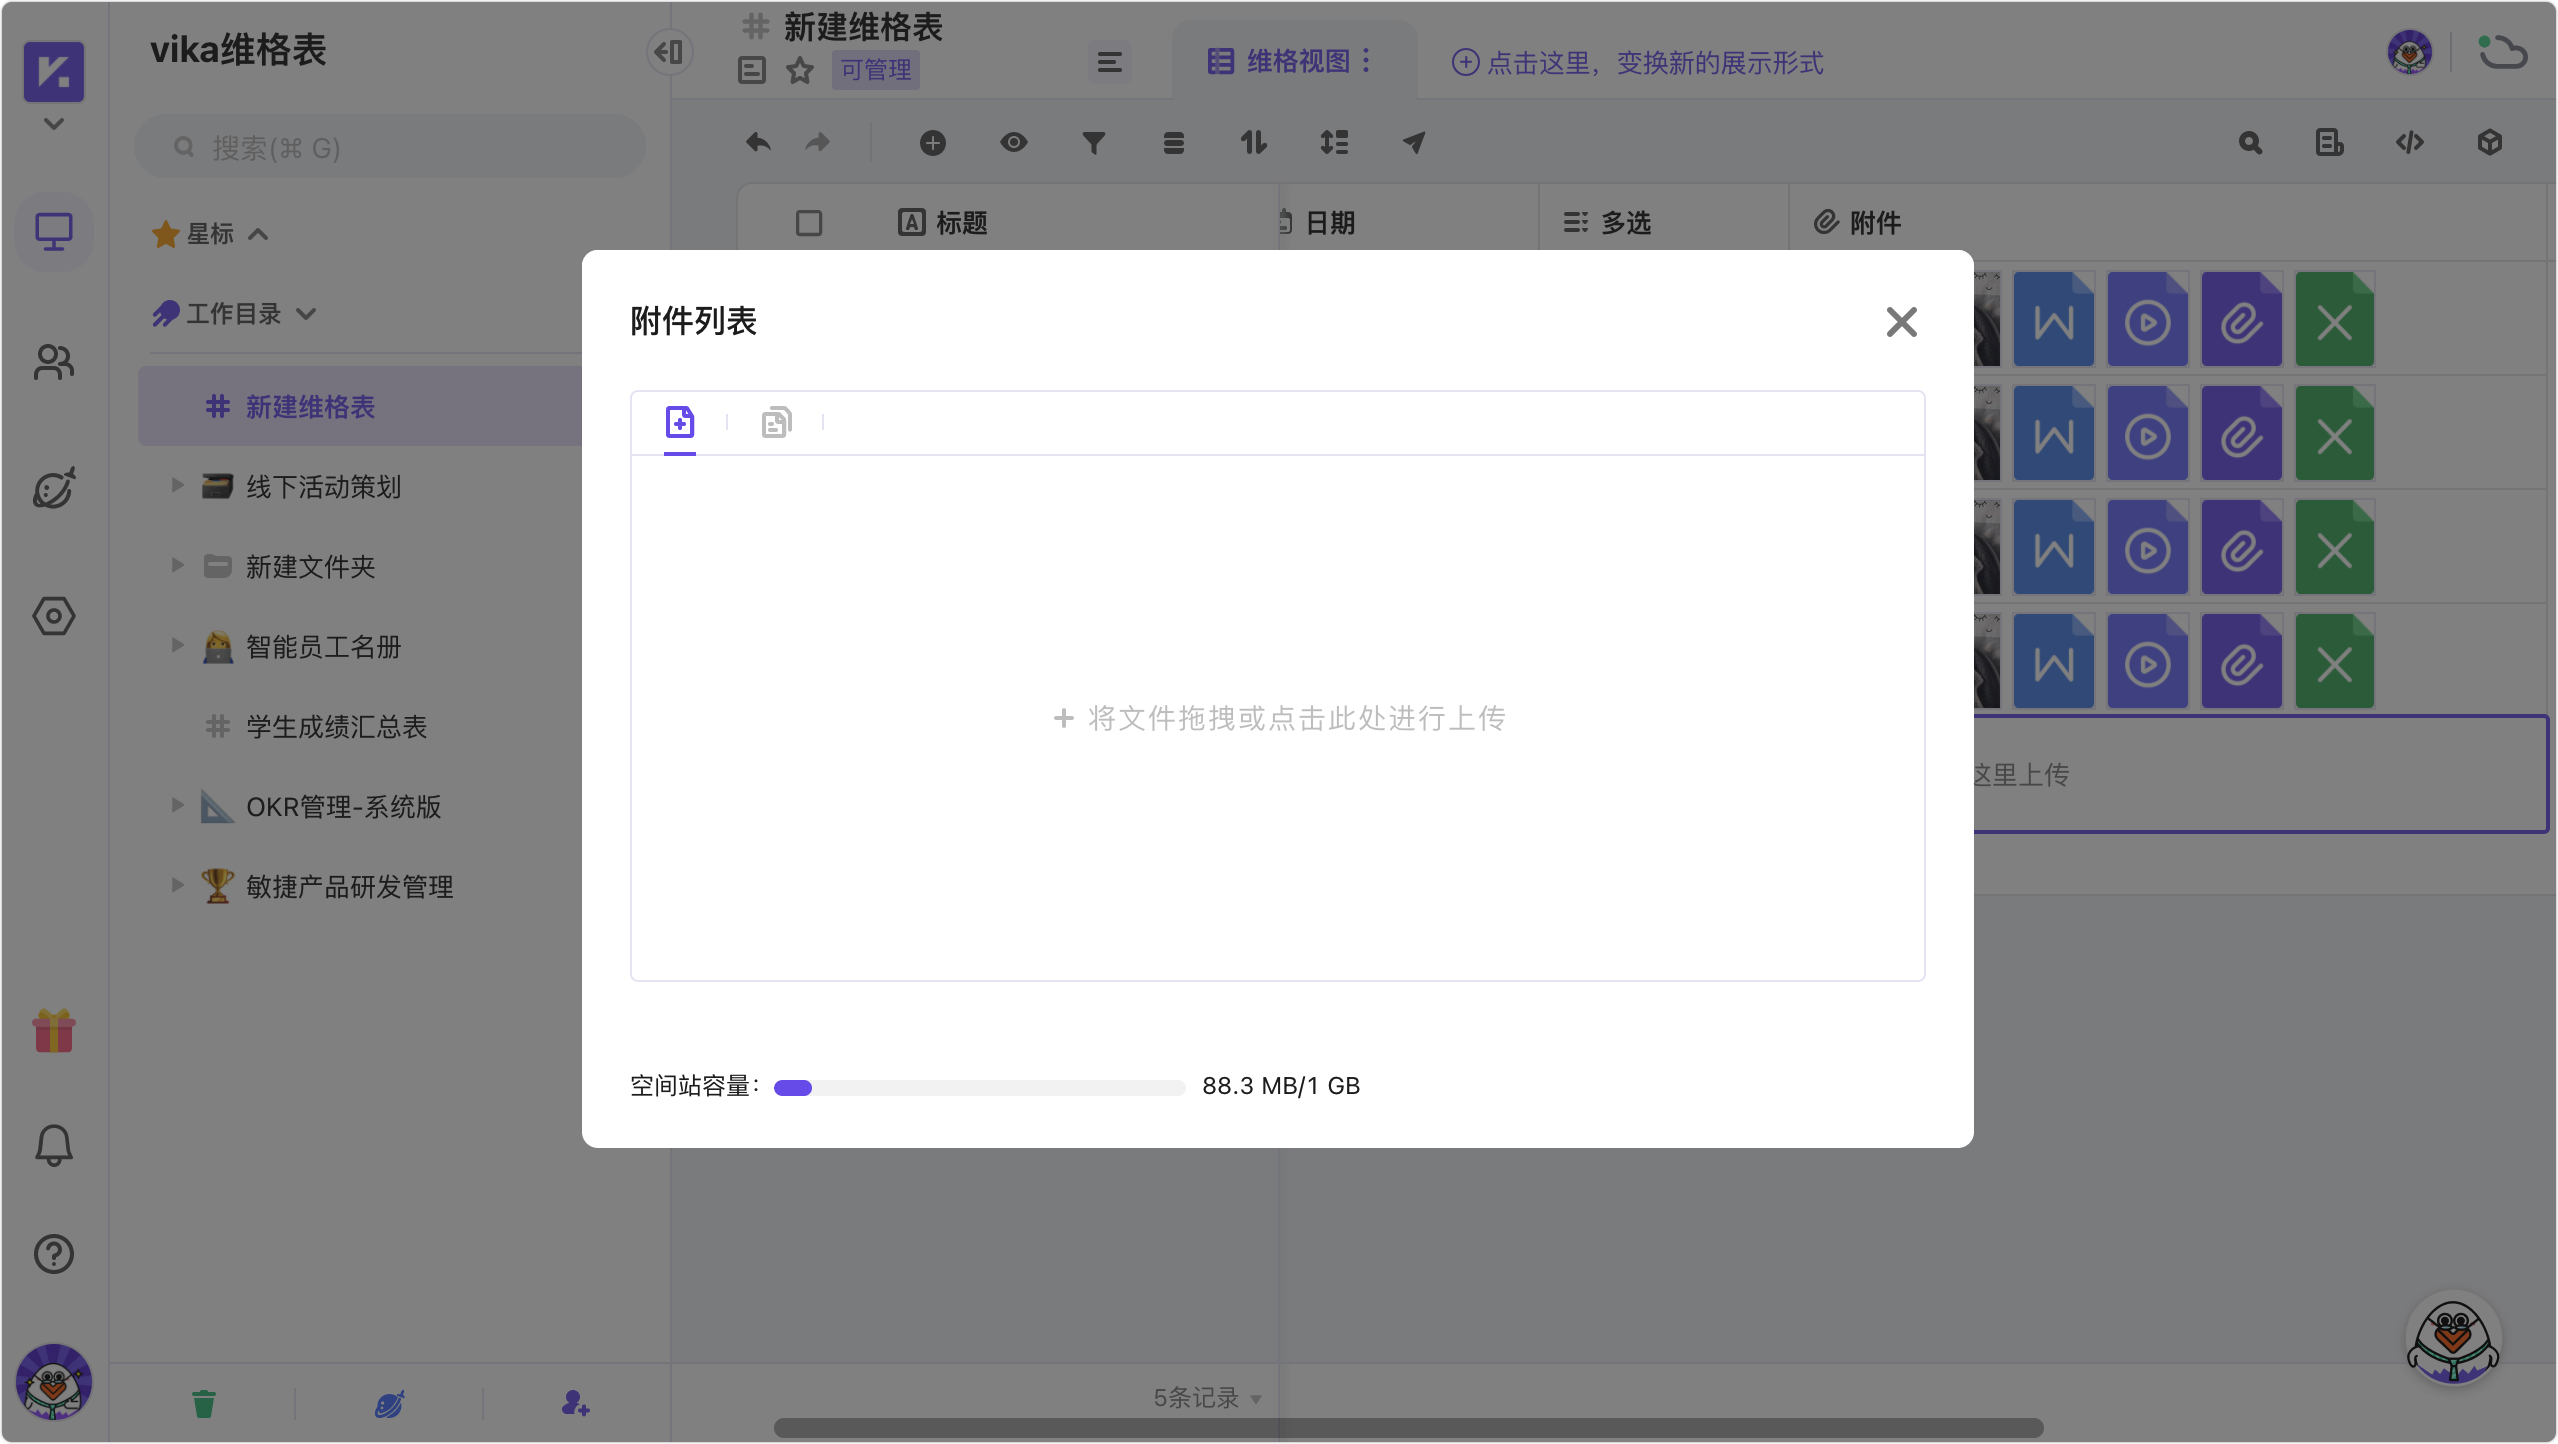Image resolution: width=2558 pixels, height=1444 pixels.
Task: Open the row height settings icon
Action: [x=1334, y=143]
